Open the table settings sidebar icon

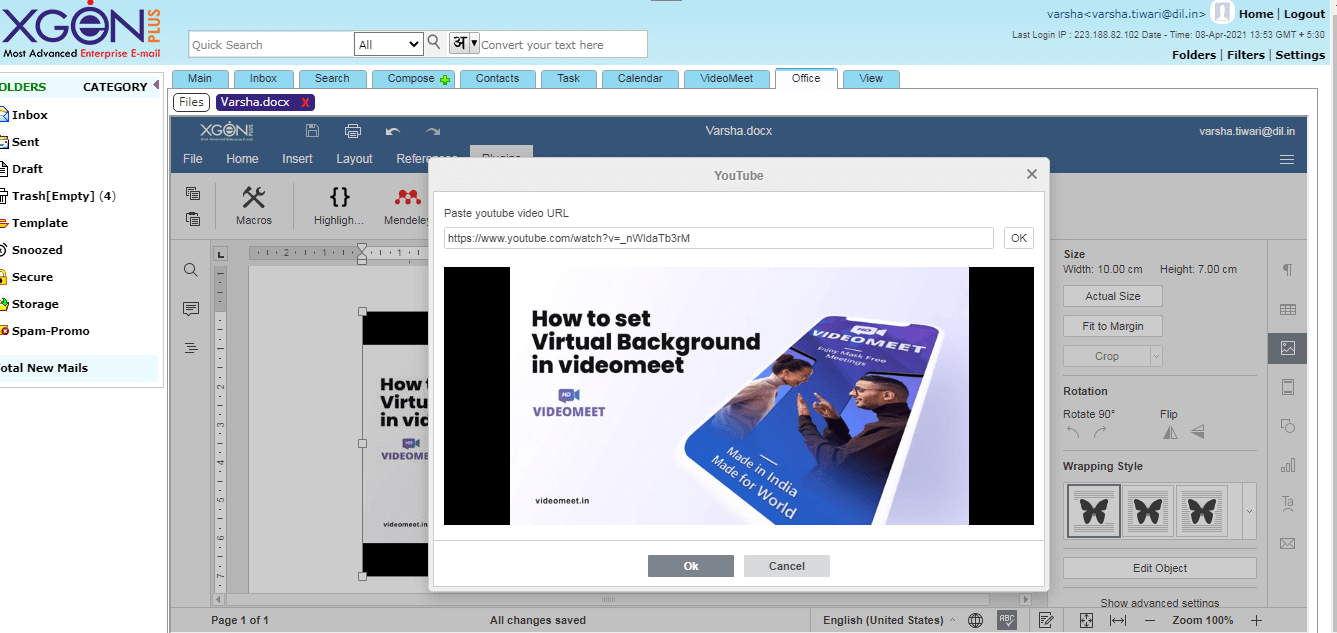coord(1288,309)
